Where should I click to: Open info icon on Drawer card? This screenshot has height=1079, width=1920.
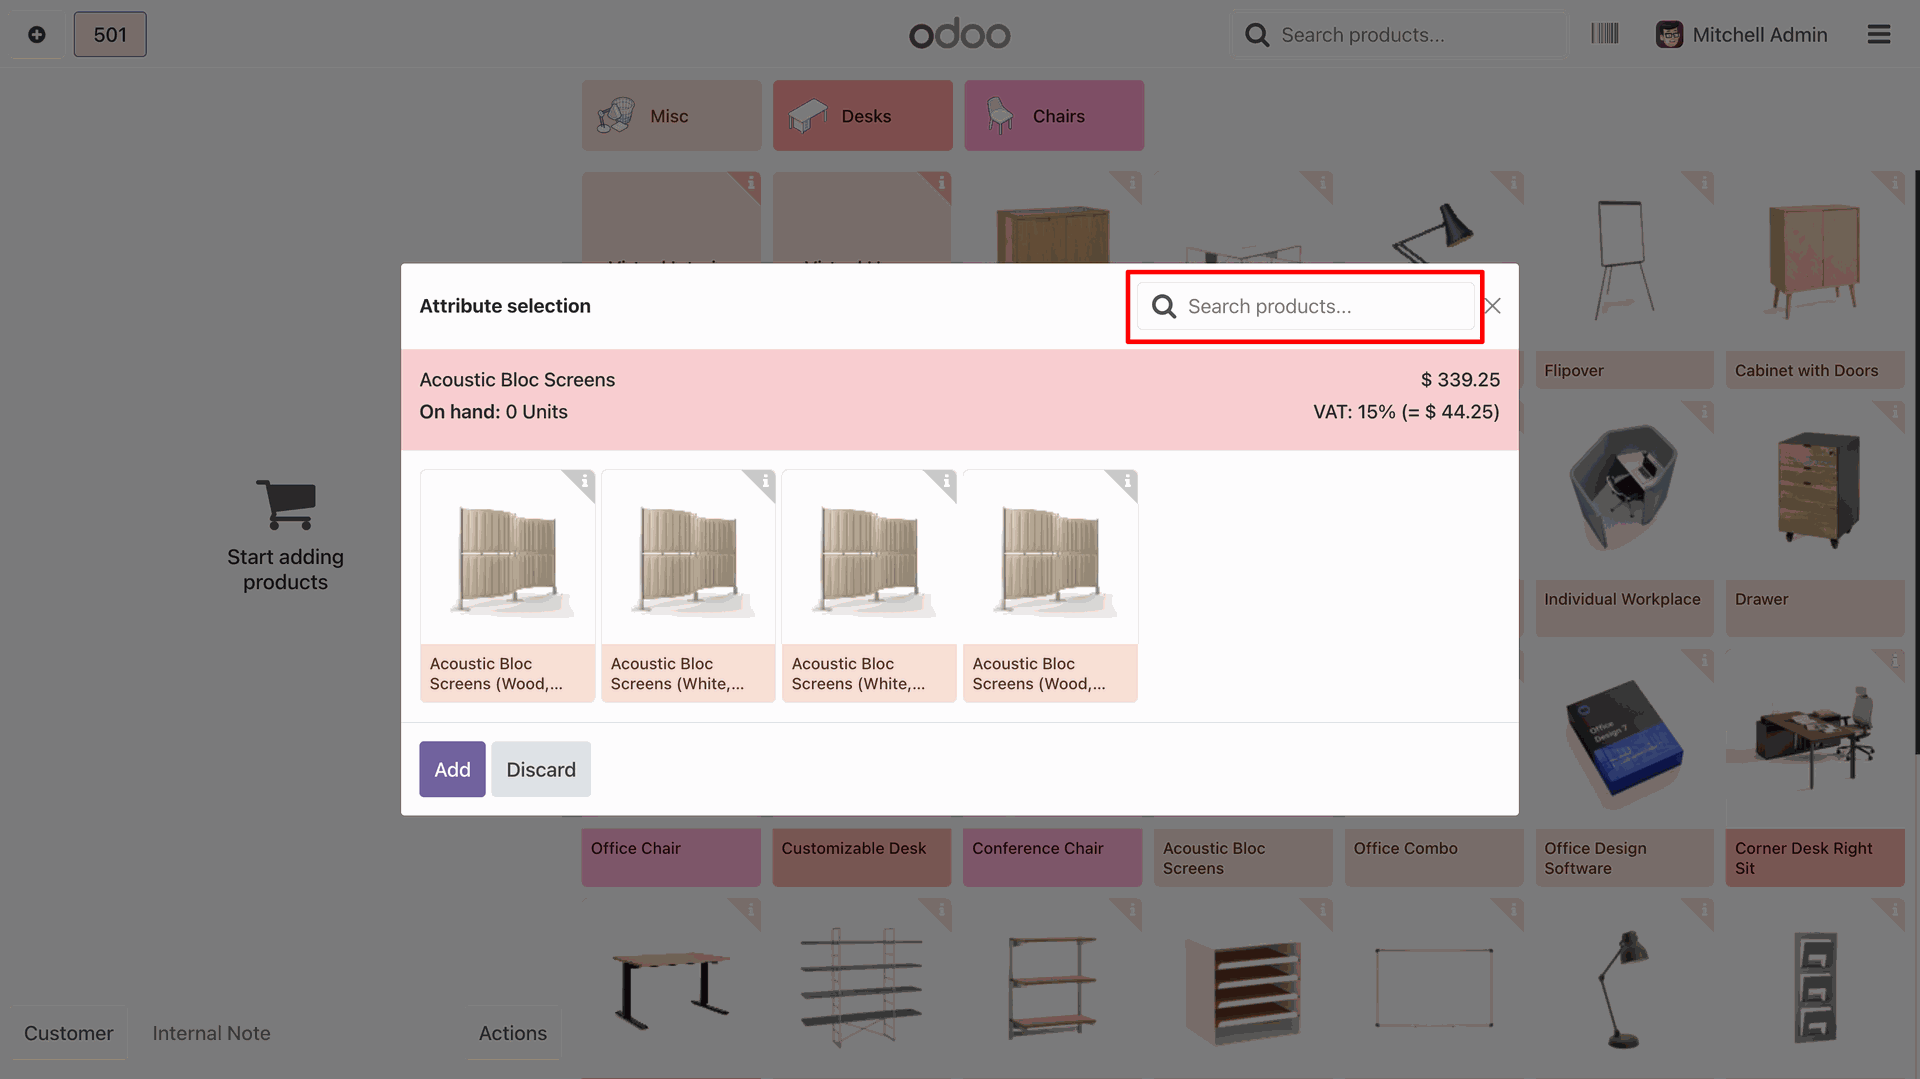[x=1894, y=411]
